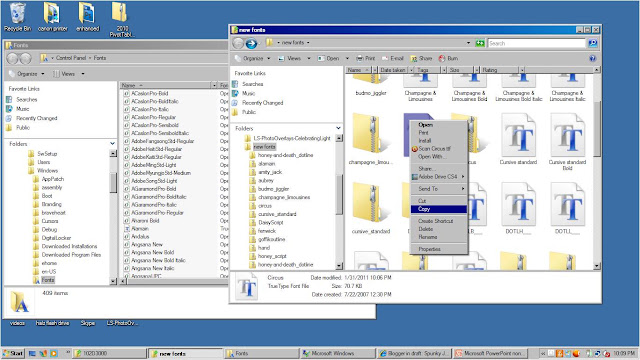Select the circus folder in the tree
The width and height of the screenshot is (640, 360).
(264, 206)
